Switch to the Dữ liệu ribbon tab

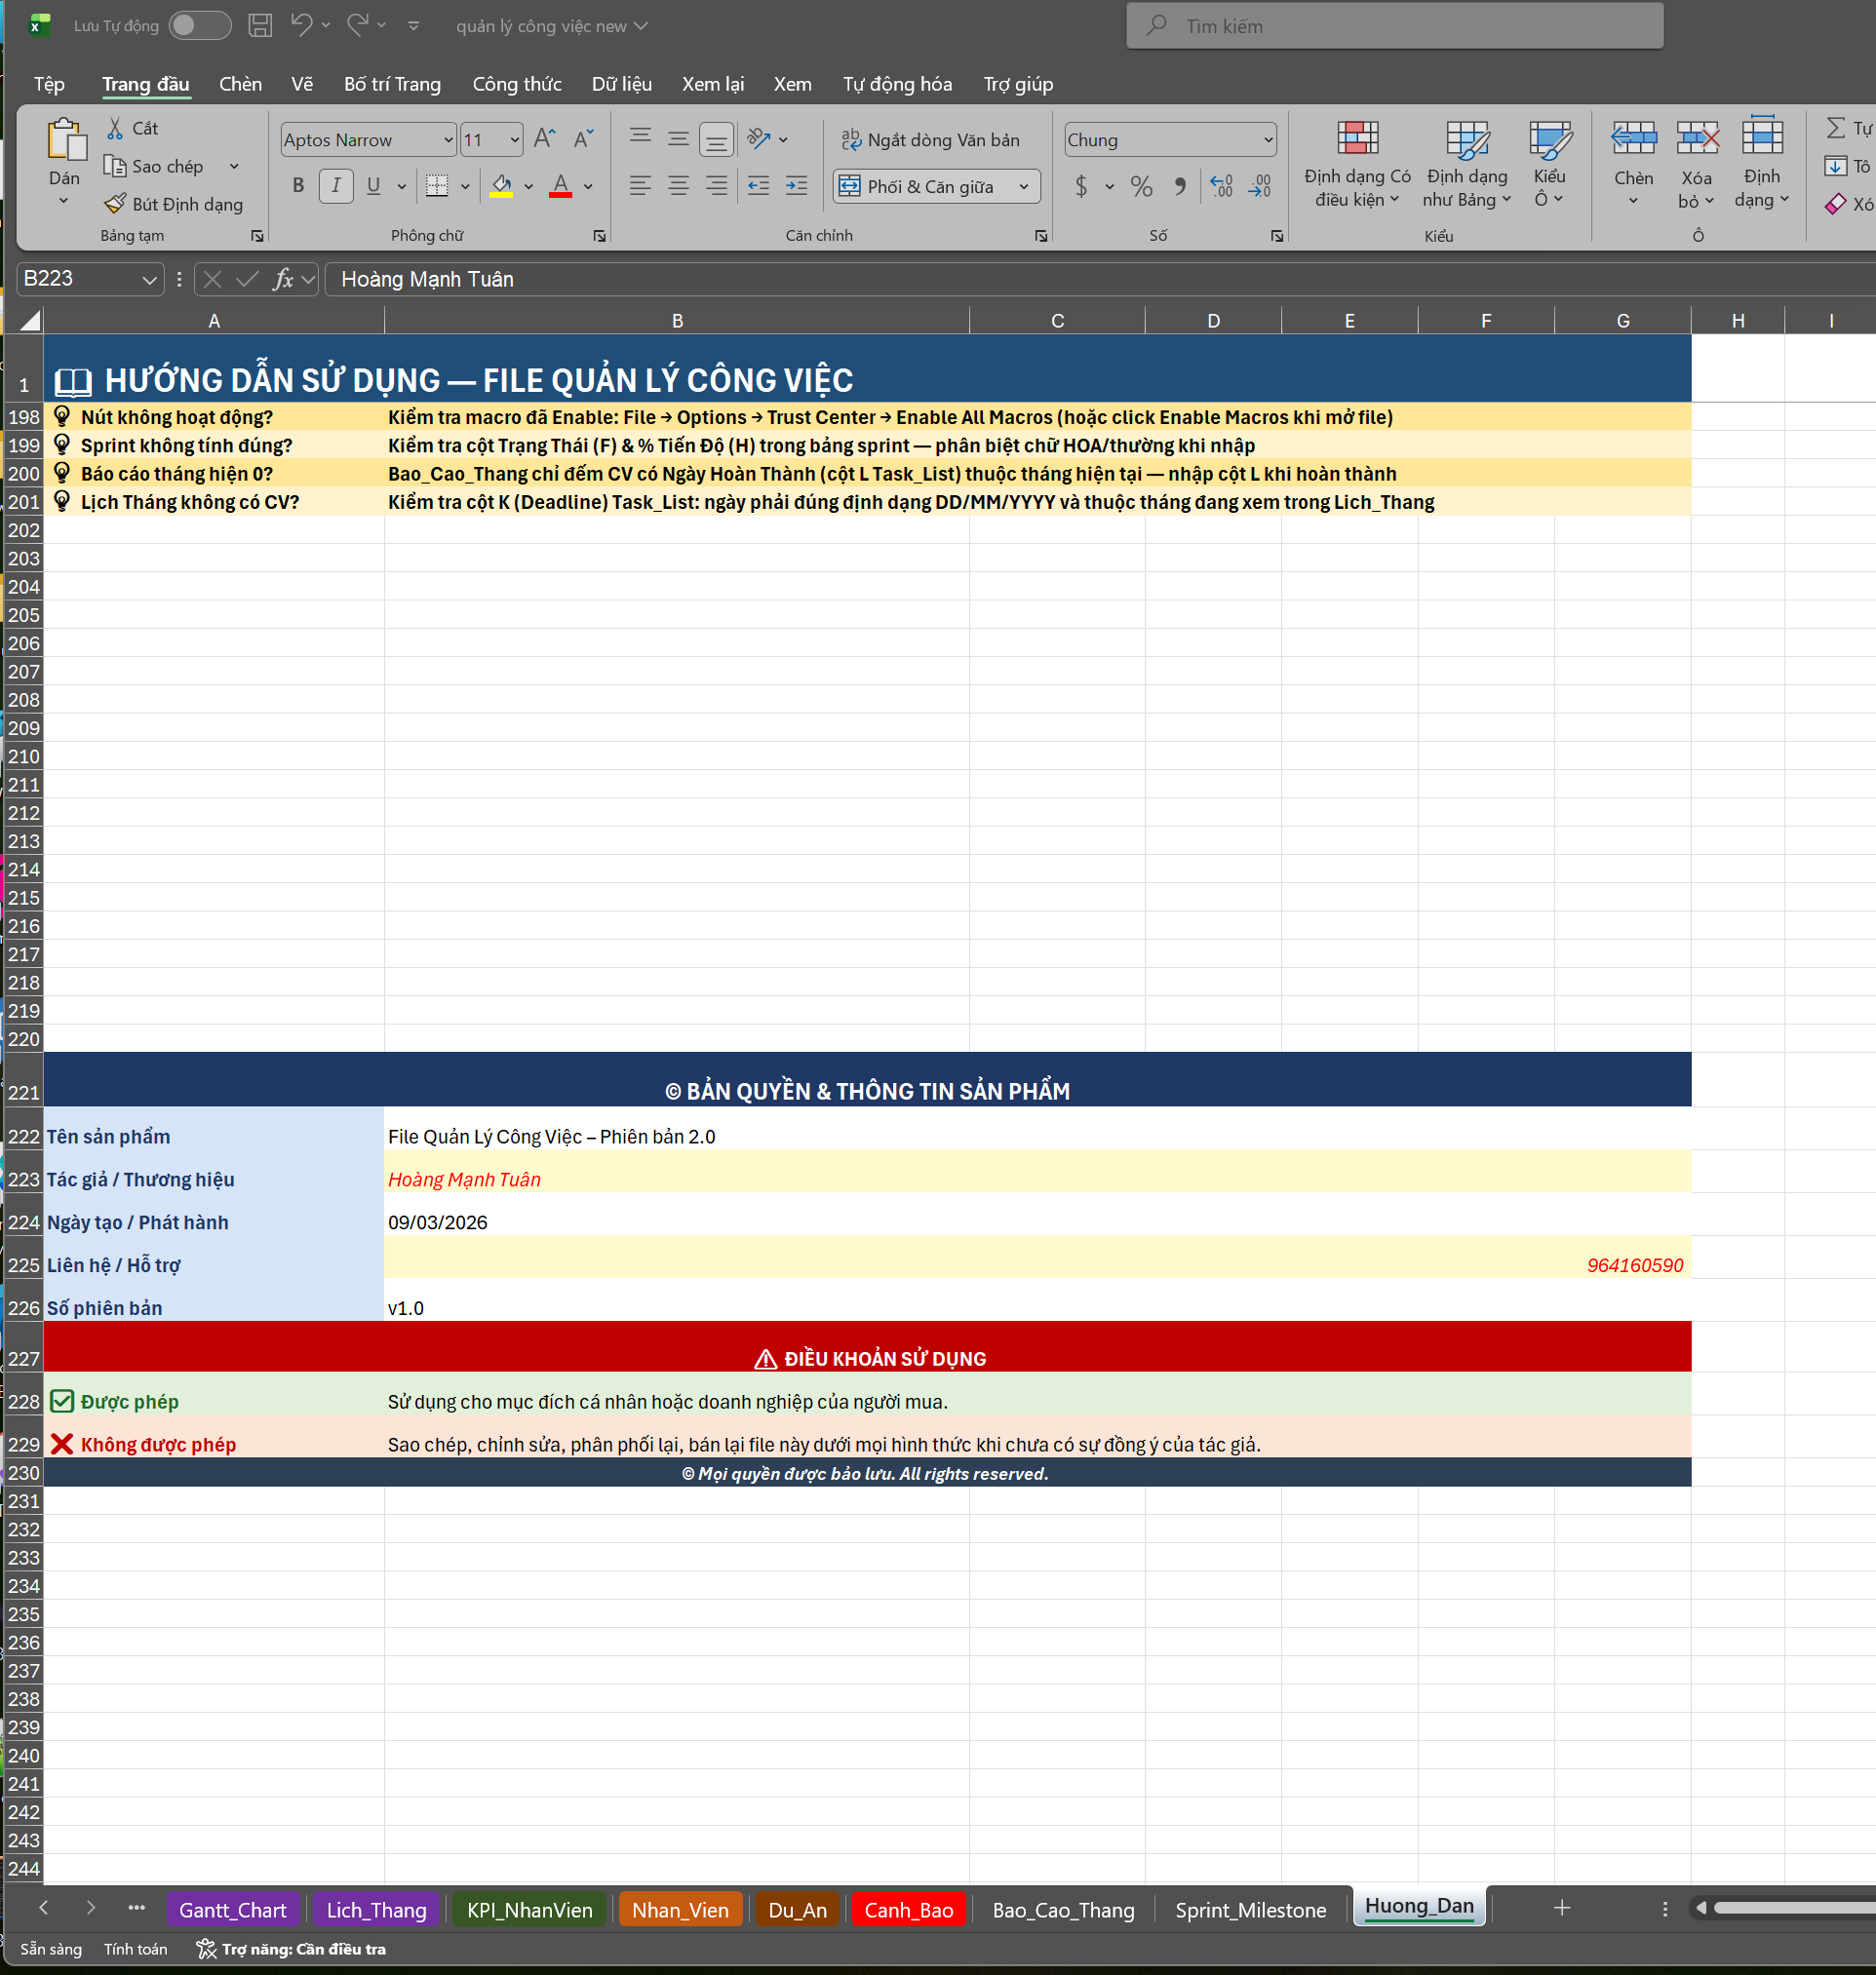622,84
